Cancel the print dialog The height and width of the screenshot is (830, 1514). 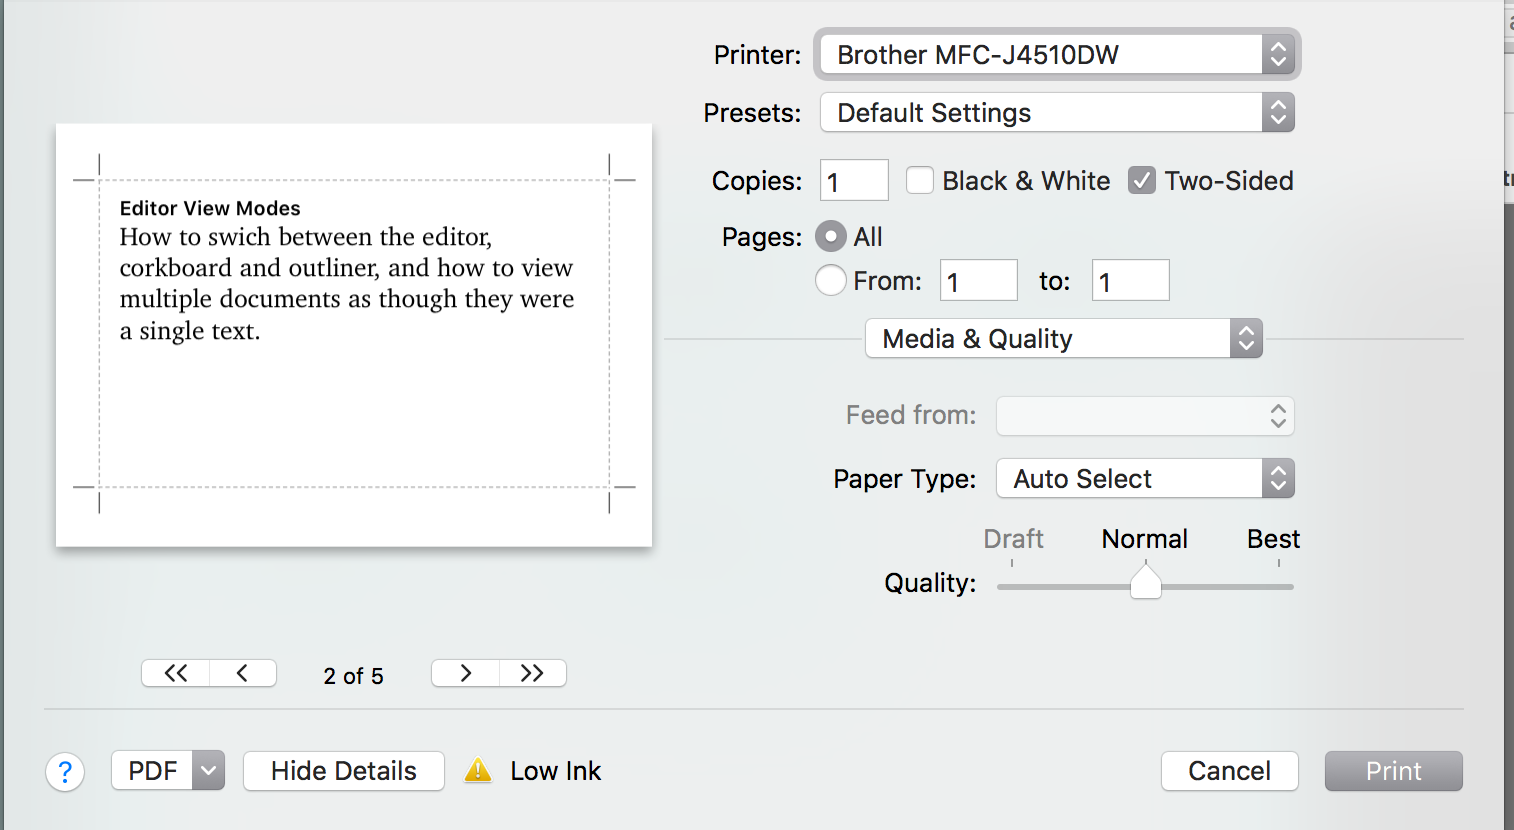[x=1229, y=771]
